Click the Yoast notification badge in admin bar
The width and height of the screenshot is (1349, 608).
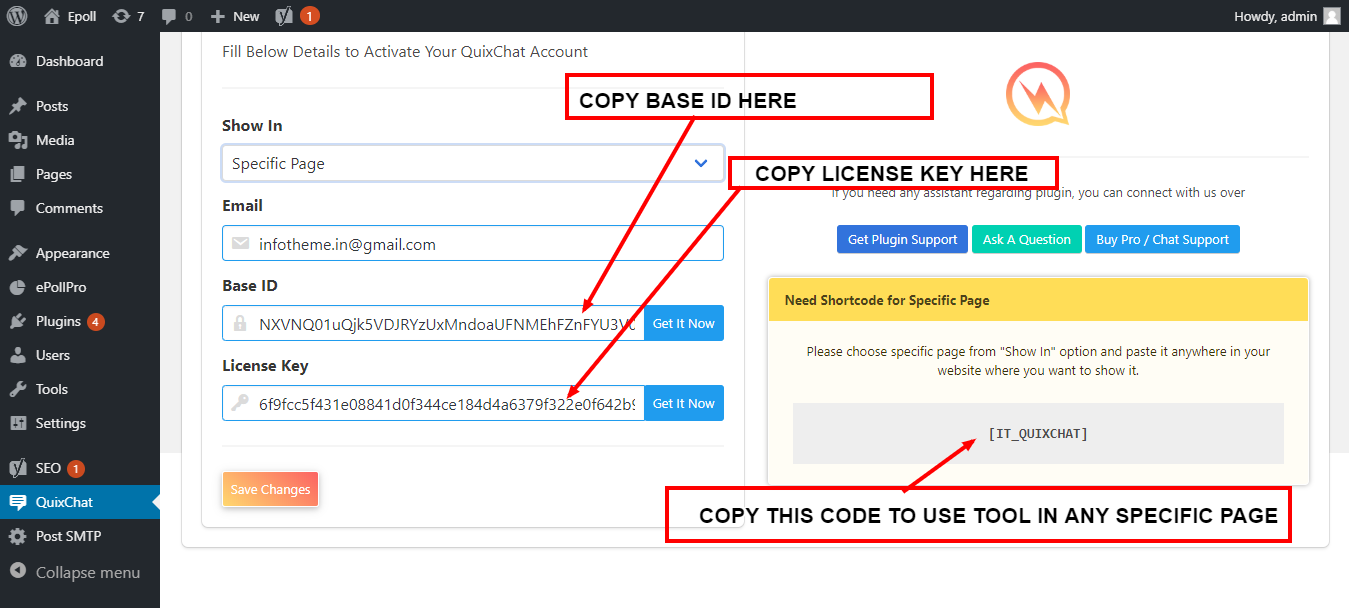click(310, 16)
